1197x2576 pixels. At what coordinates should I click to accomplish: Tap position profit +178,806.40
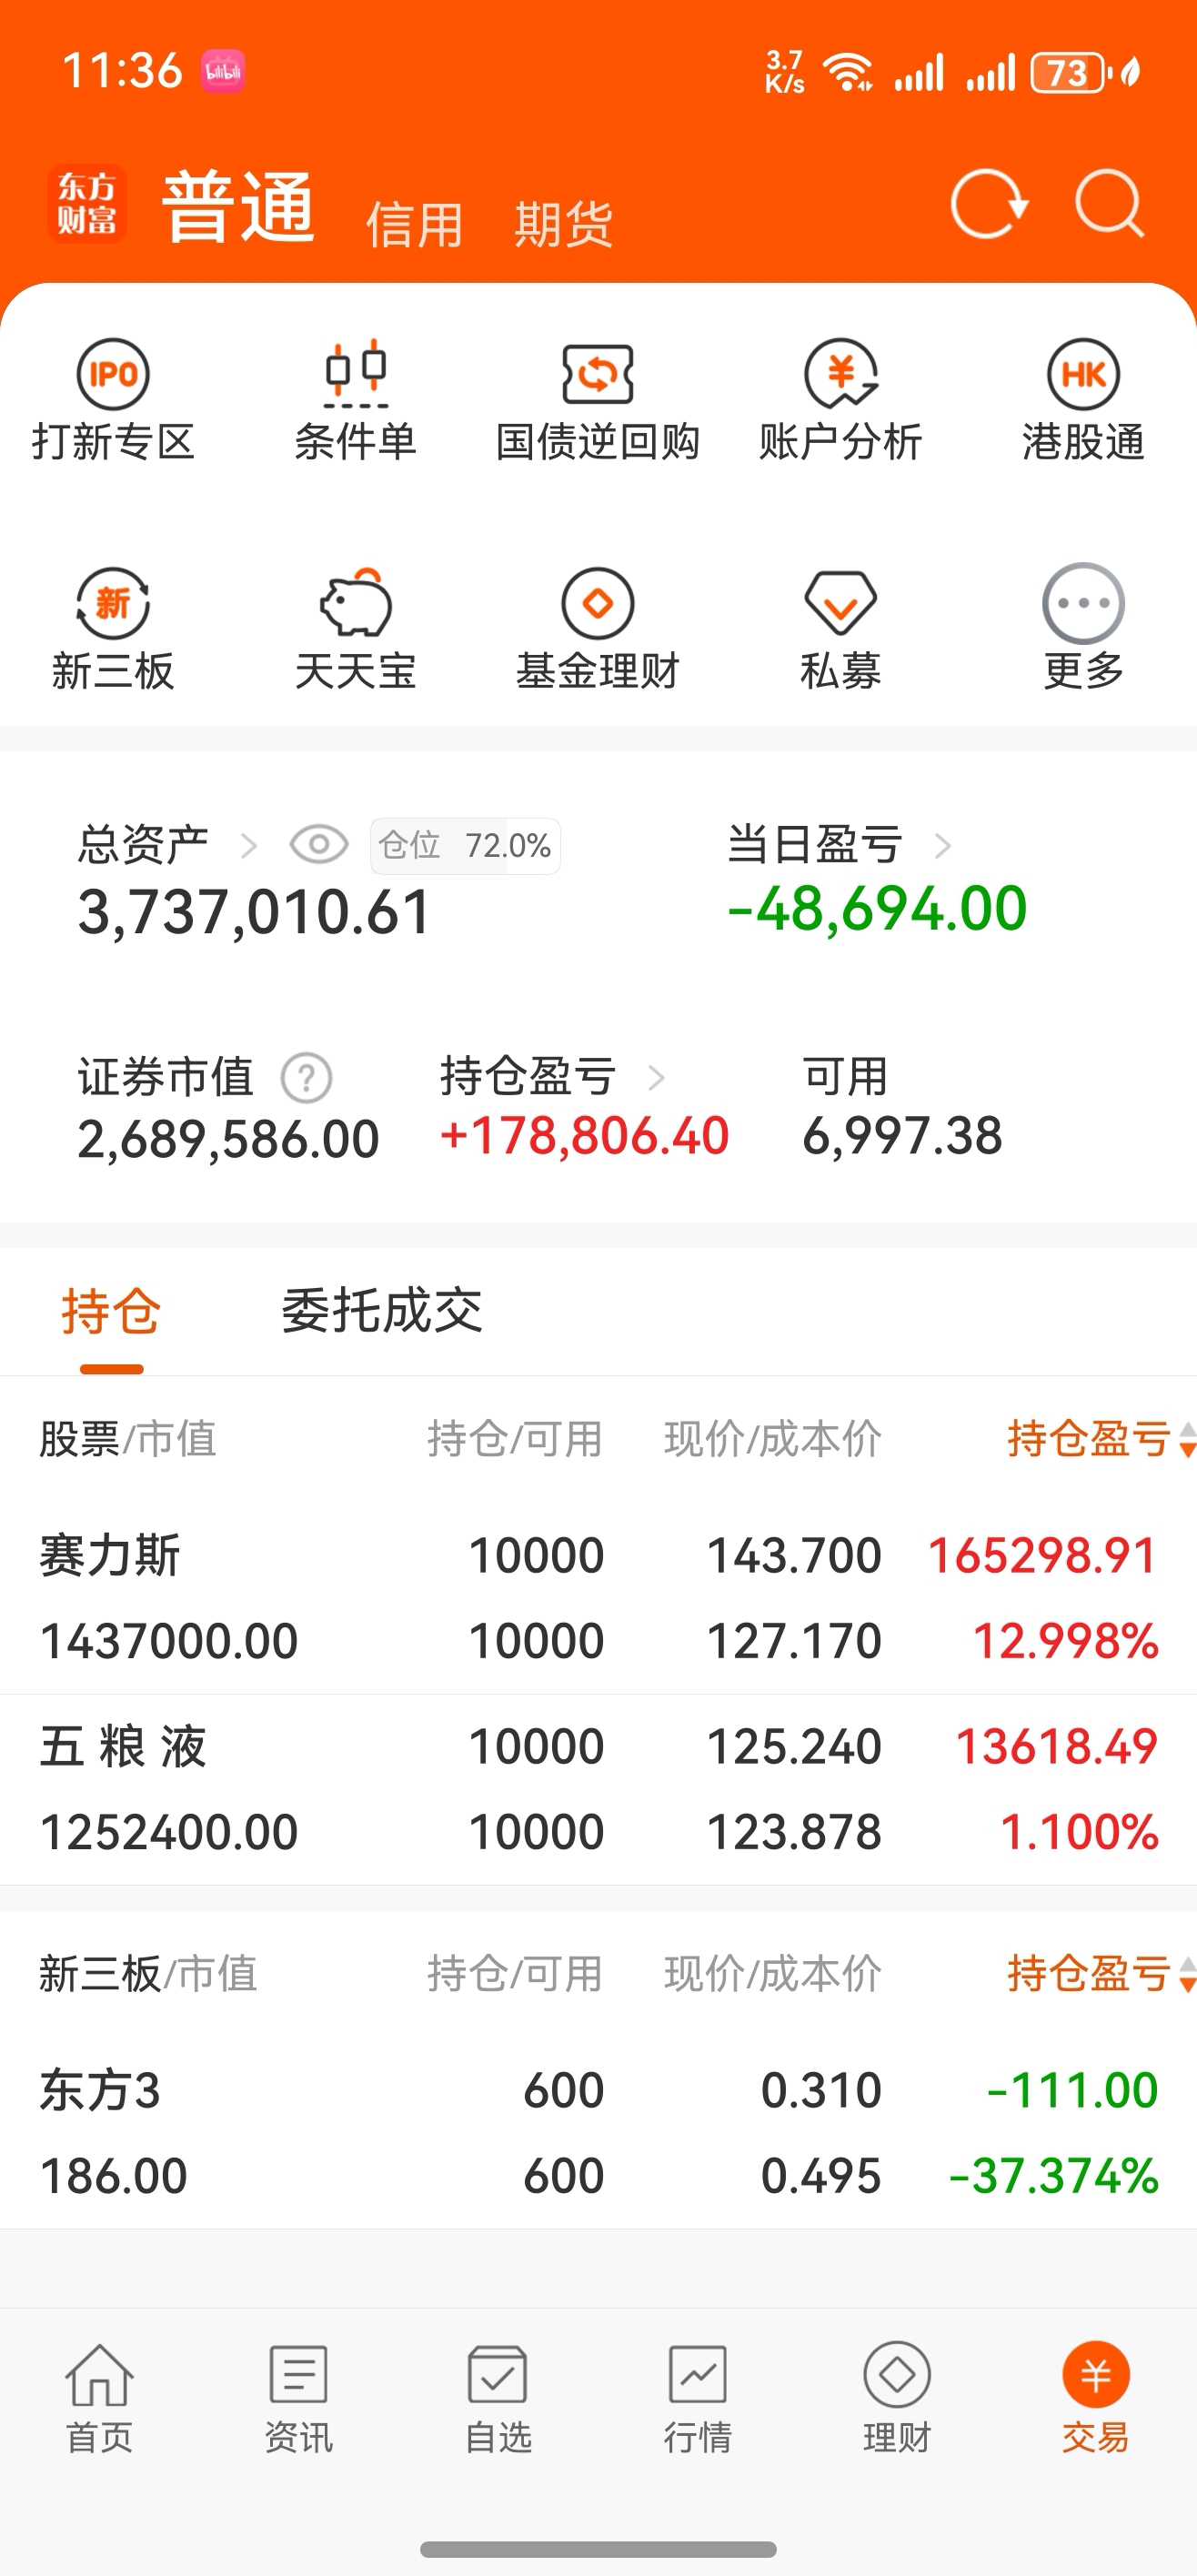584,1137
